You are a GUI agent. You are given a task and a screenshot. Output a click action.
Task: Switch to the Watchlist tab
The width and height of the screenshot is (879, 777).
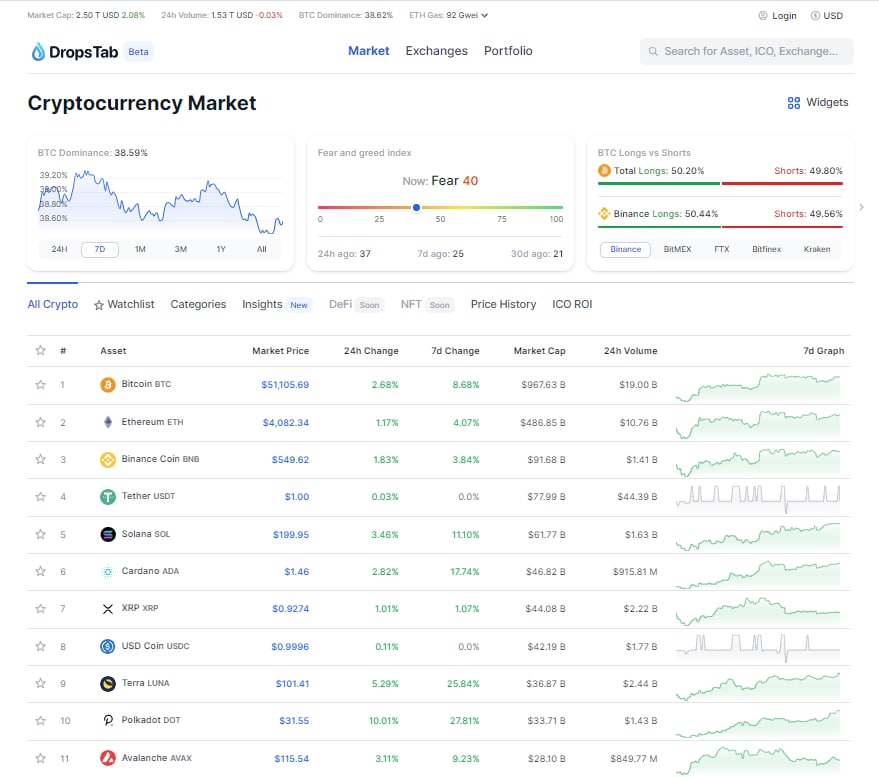(124, 304)
